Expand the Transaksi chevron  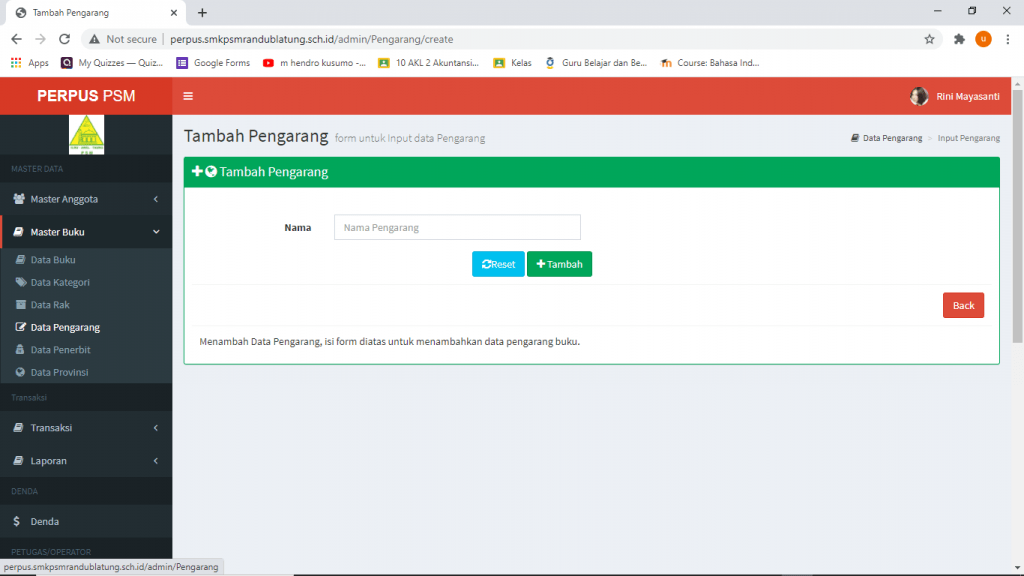(155, 428)
